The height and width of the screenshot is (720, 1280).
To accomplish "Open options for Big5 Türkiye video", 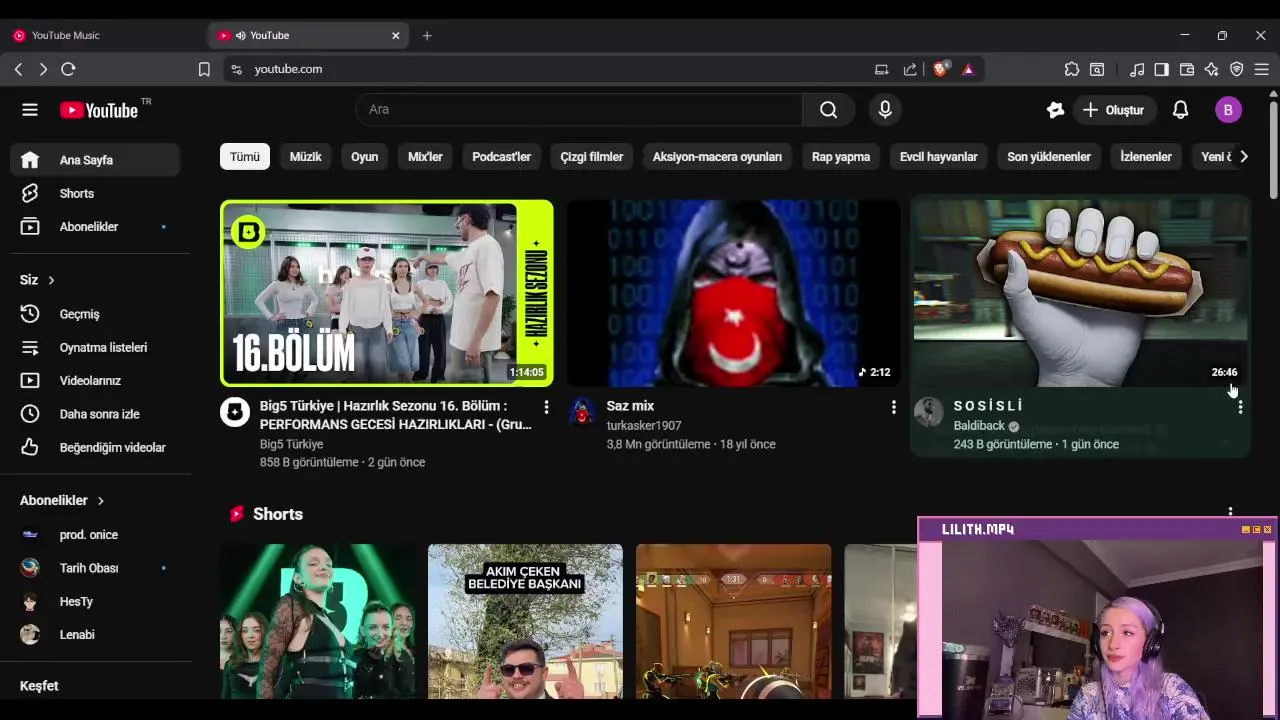I will pos(546,407).
